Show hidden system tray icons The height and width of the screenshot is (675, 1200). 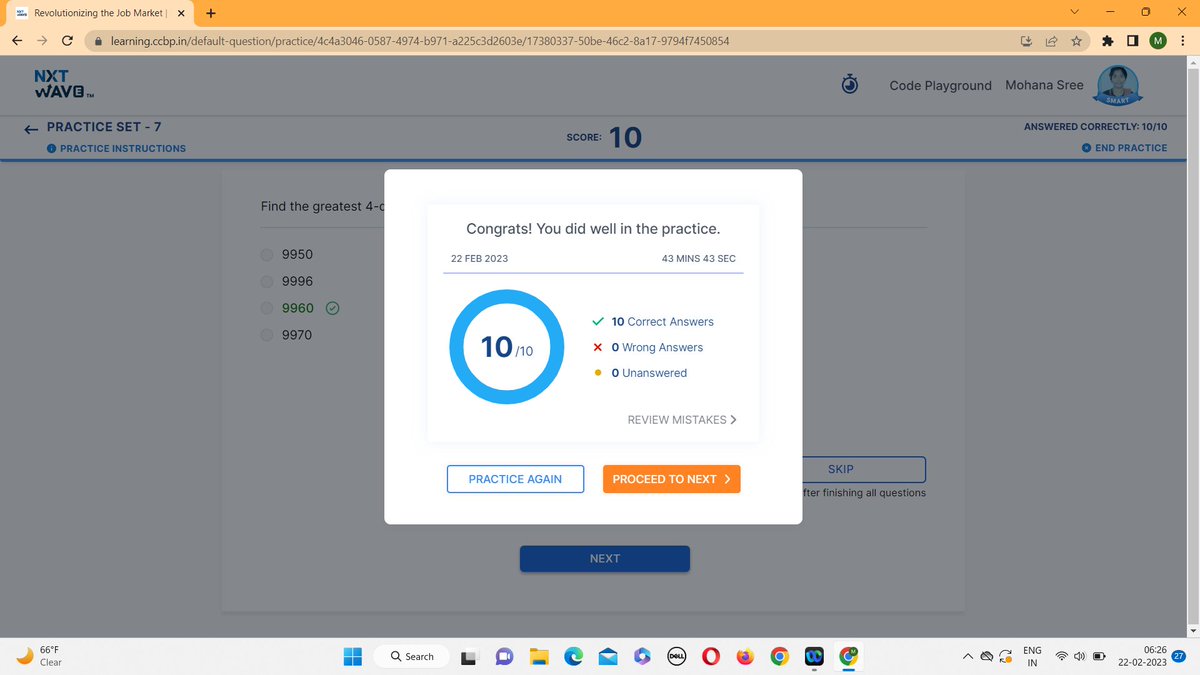tap(968, 657)
